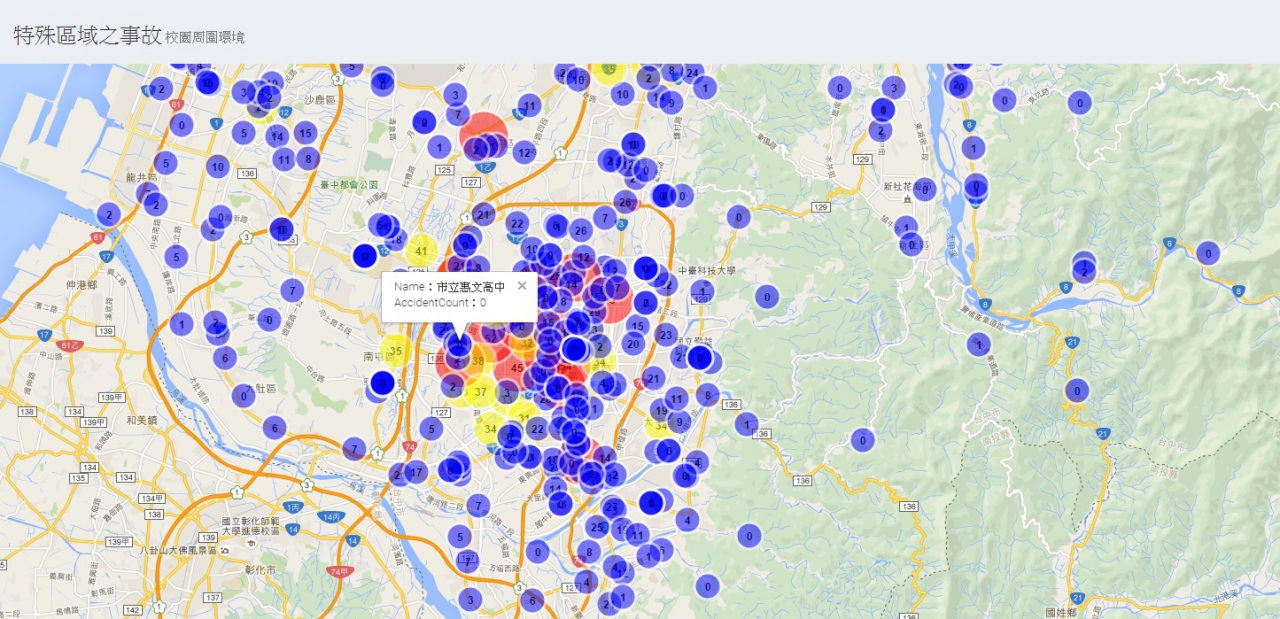The width and height of the screenshot is (1280, 619).
Task: Open marker 8 left of Route 136 sign
Action: pos(707,395)
